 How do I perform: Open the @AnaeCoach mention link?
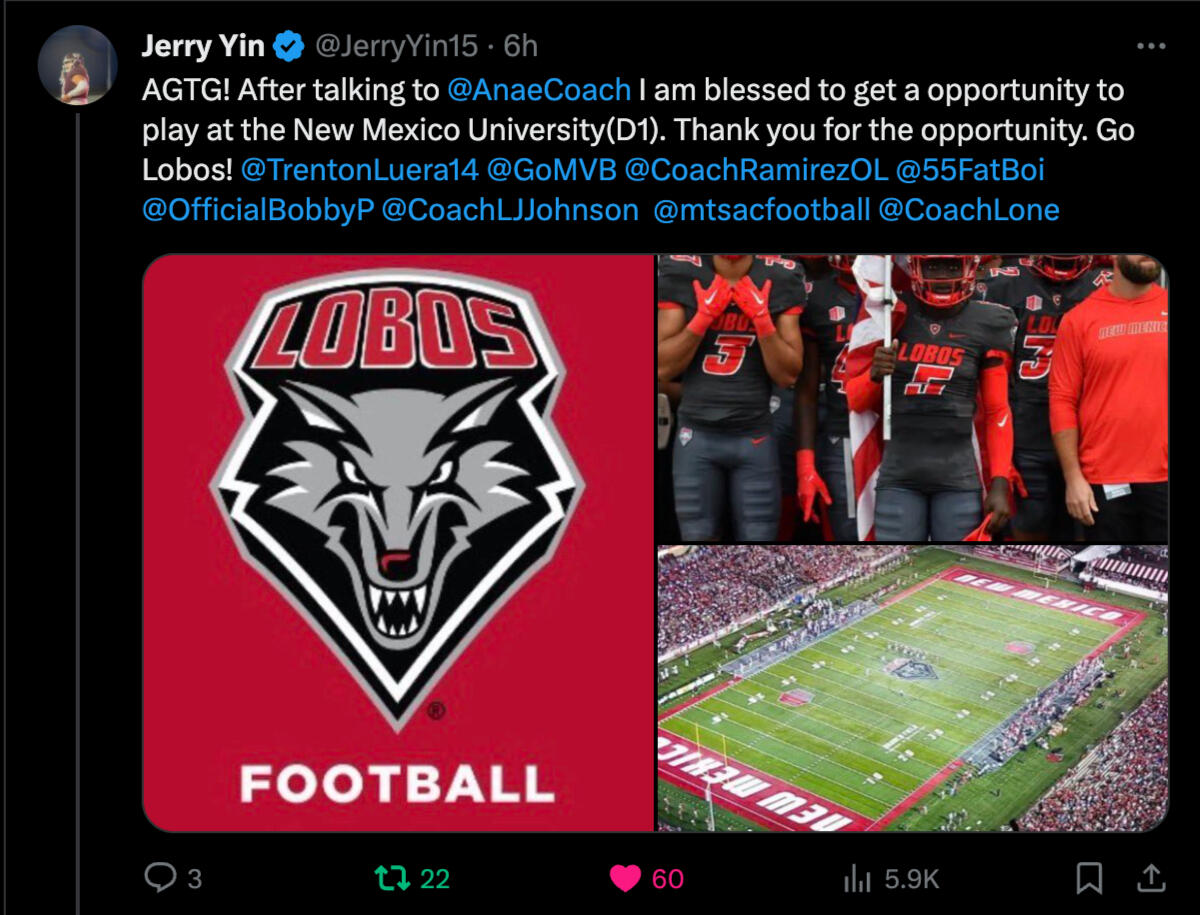[539, 90]
